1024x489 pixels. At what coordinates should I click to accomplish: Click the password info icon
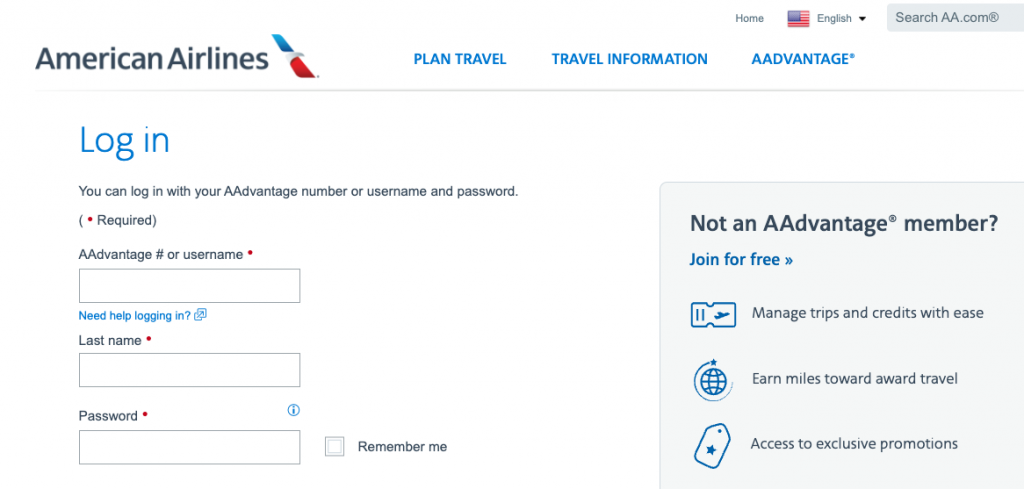click(x=294, y=410)
